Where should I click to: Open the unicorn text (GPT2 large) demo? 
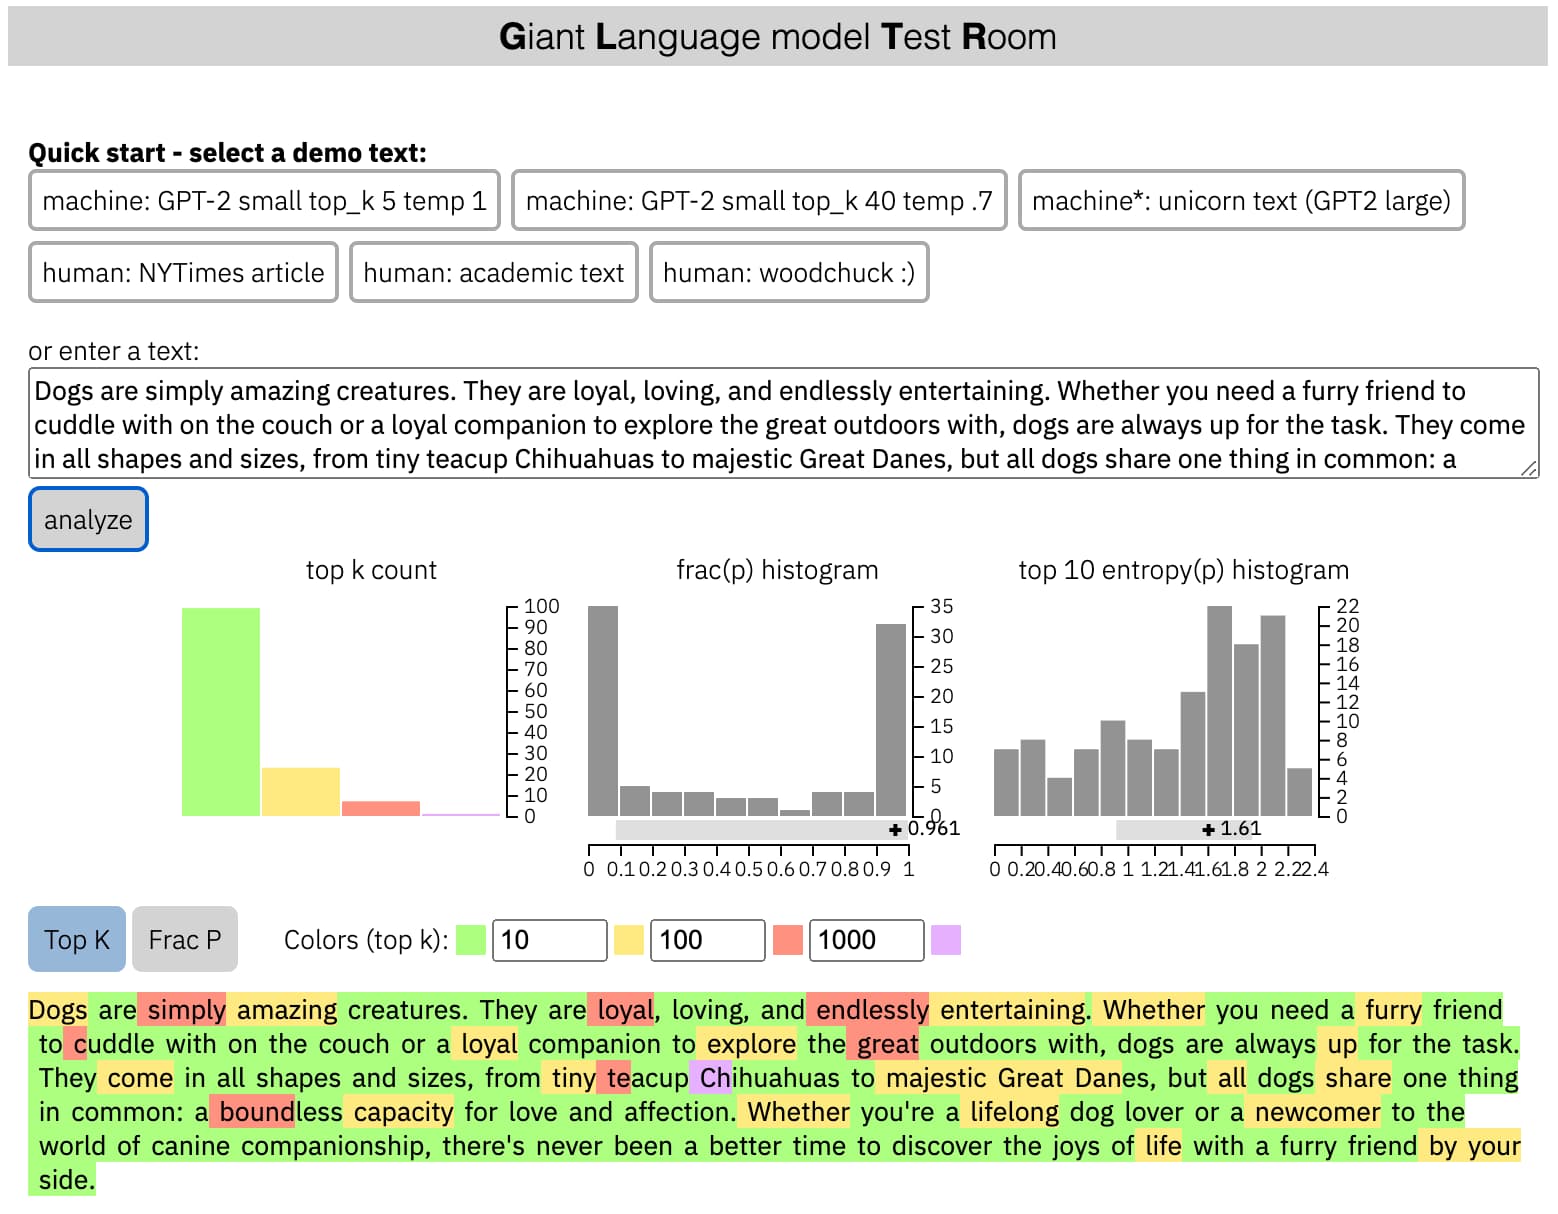point(1240,201)
